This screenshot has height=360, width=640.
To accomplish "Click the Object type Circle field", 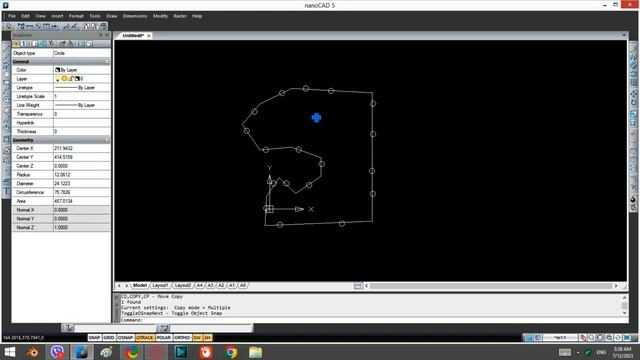I will 82,53.
